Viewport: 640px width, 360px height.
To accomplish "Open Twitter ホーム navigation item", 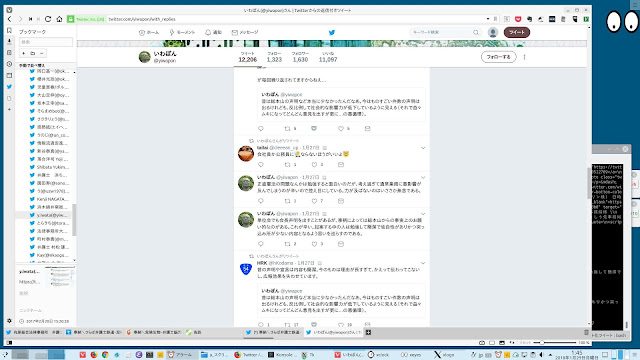I will 149,32.
